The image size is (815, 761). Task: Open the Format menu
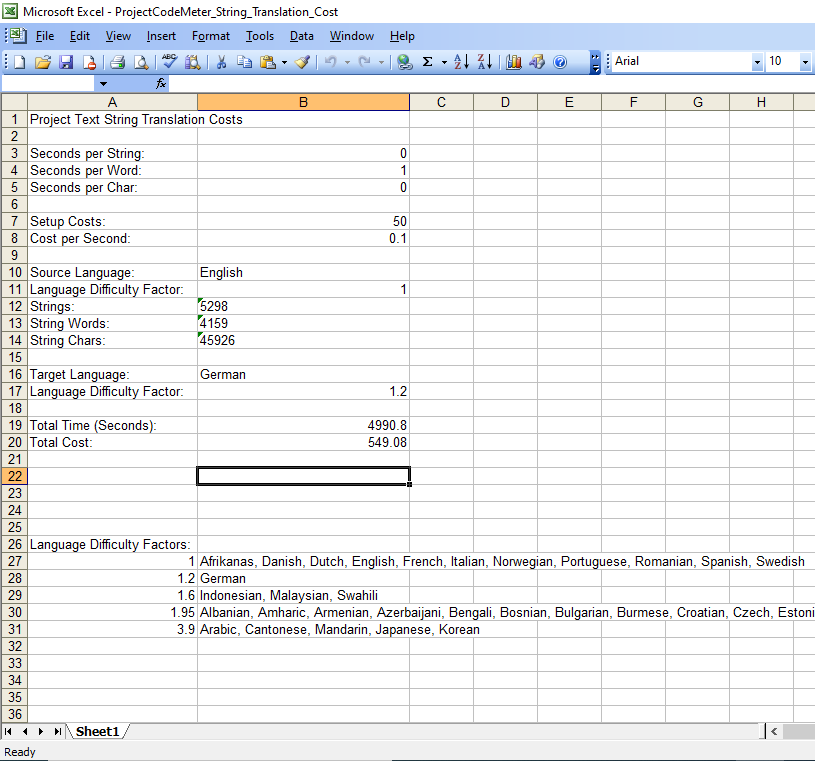click(x=210, y=36)
